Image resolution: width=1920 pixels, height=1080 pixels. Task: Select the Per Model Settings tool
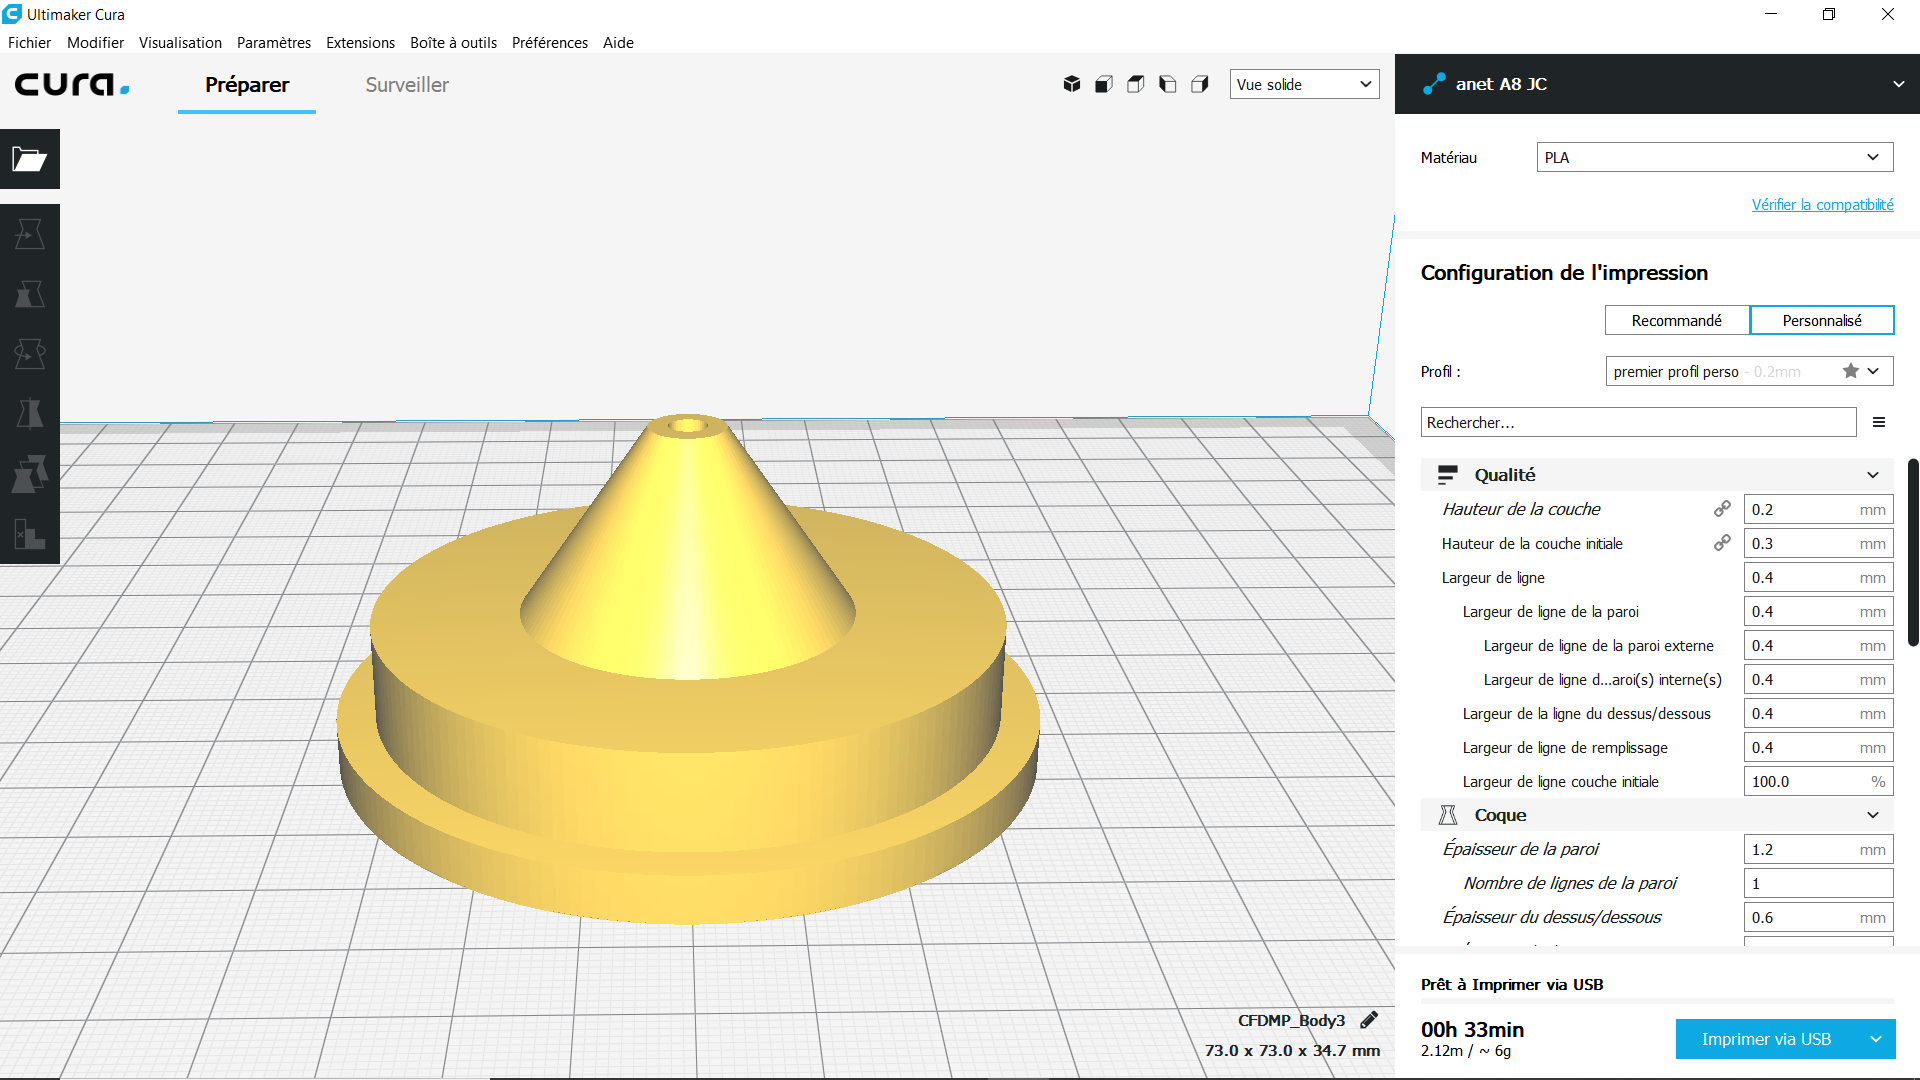click(x=30, y=474)
